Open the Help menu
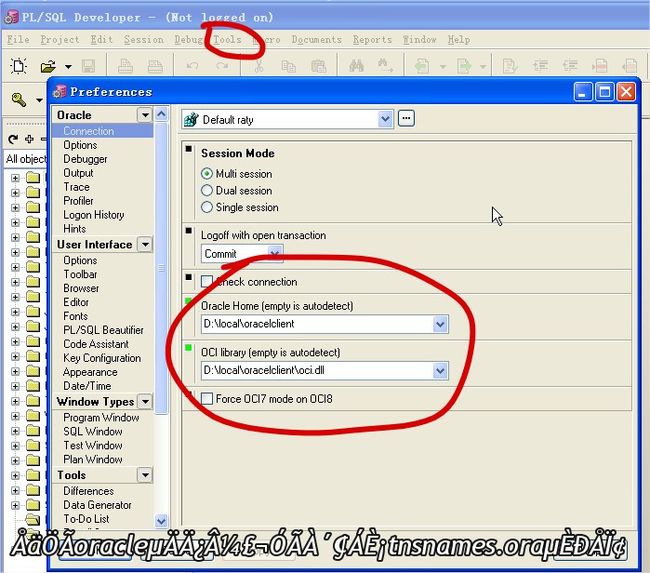 click(x=459, y=39)
